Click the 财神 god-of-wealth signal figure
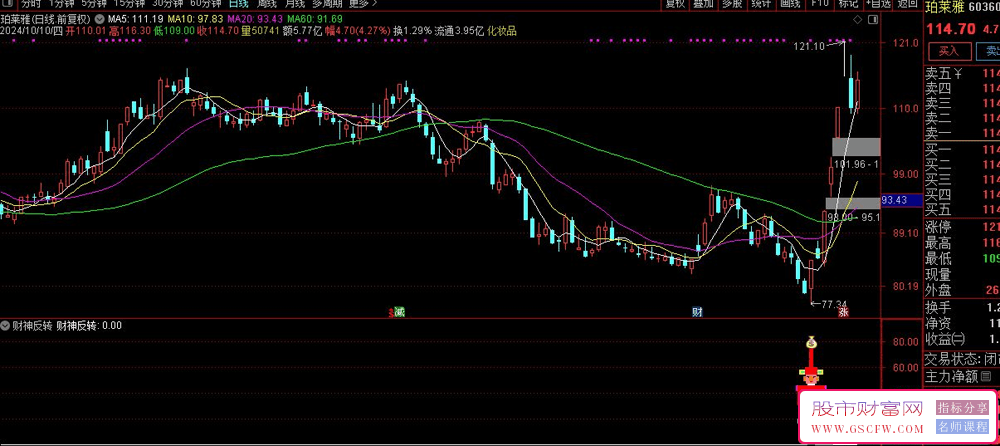The image size is (1000, 446). (x=811, y=379)
